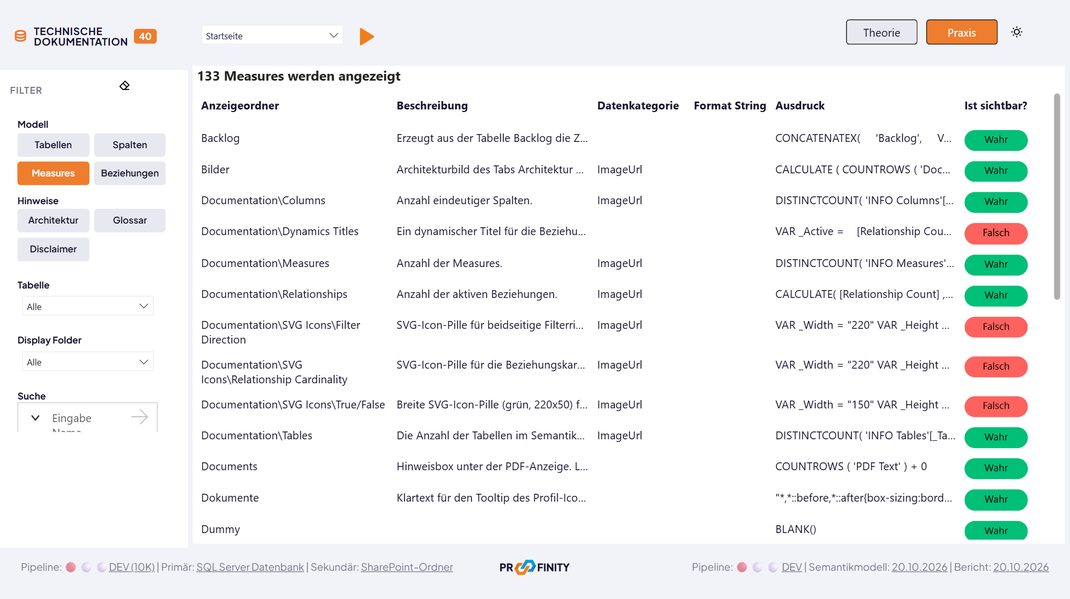Click the Dummy folder cell

220,529
